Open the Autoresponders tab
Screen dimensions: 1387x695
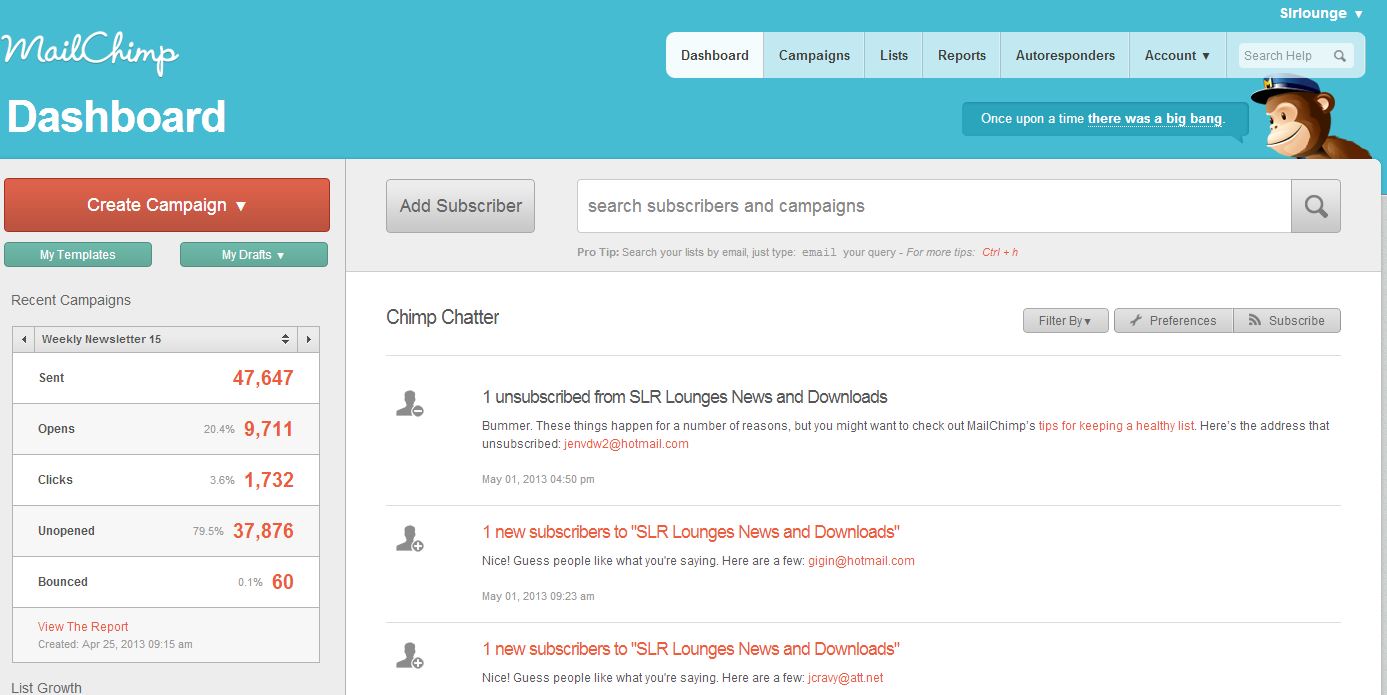pyautogui.click(x=1065, y=56)
